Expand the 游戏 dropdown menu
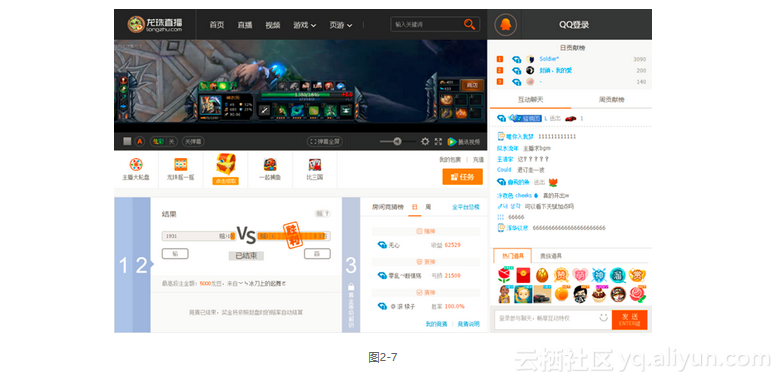The height and width of the screenshot is (382, 782). pyautogui.click(x=304, y=25)
